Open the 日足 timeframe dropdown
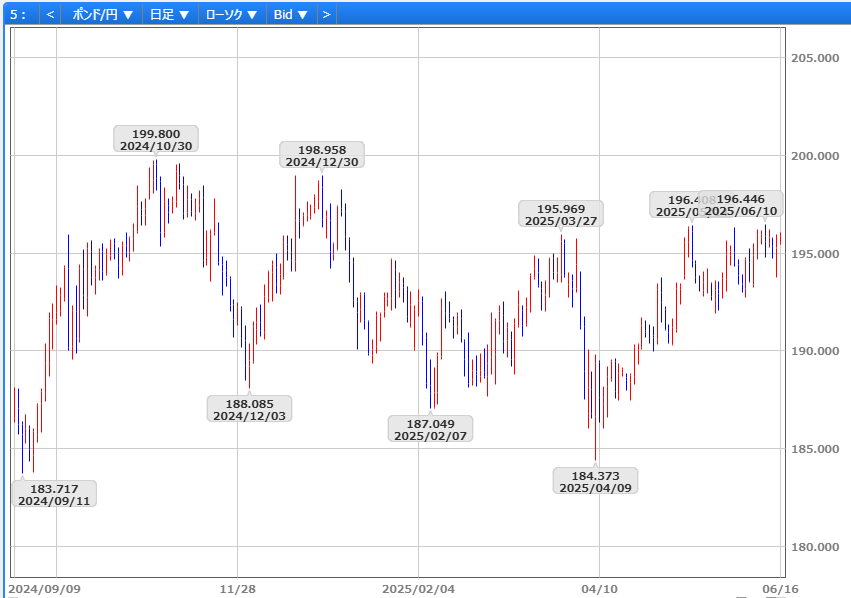This screenshot has height=598, width=851. (169, 15)
